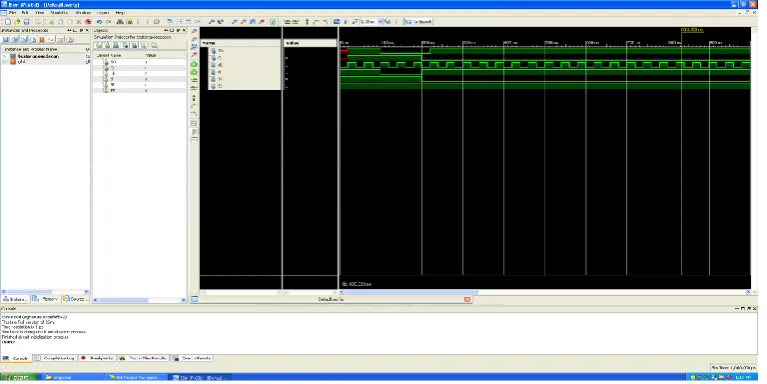Click the Windows Start button
This screenshot has height=384, width=767.
click(x=19, y=378)
